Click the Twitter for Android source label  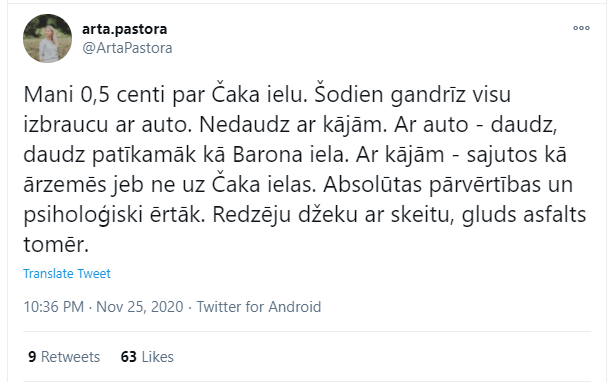[x=258, y=307]
